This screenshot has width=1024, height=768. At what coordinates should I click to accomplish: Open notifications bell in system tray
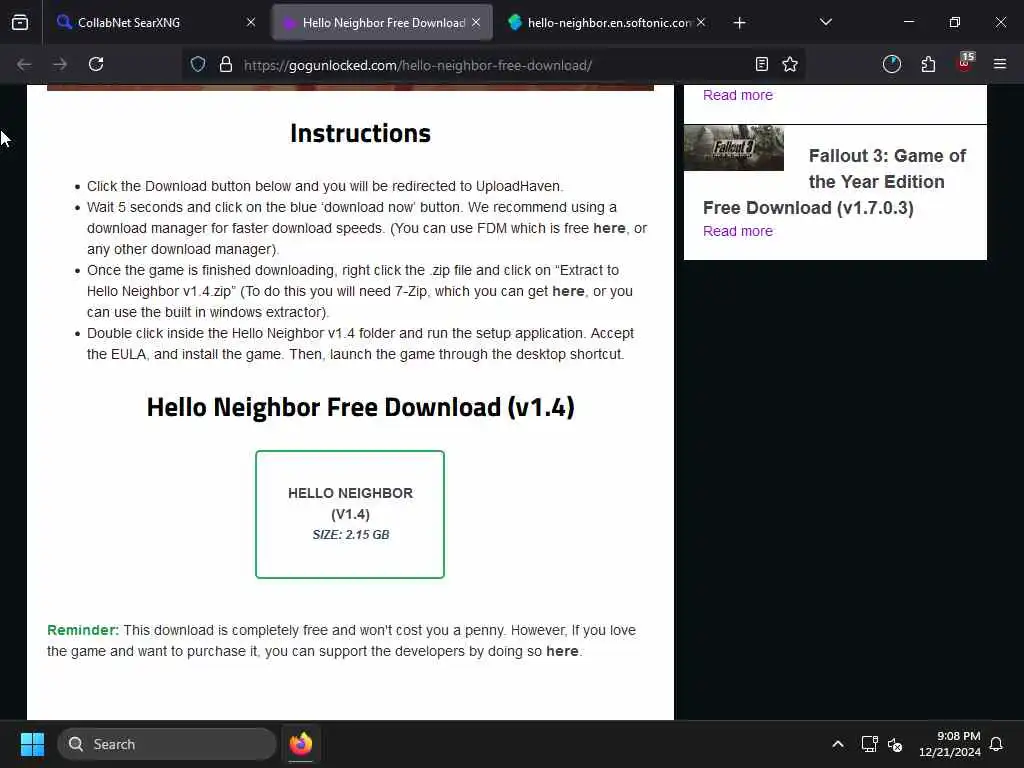(996, 744)
